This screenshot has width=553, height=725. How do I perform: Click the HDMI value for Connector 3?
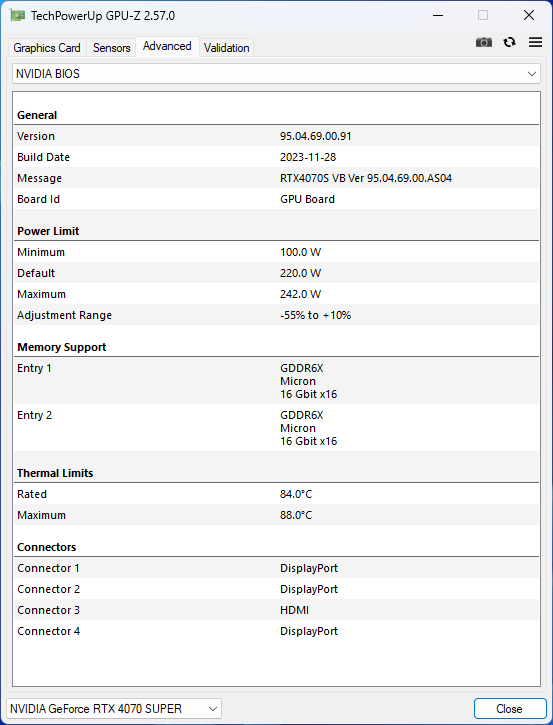pyautogui.click(x=294, y=610)
